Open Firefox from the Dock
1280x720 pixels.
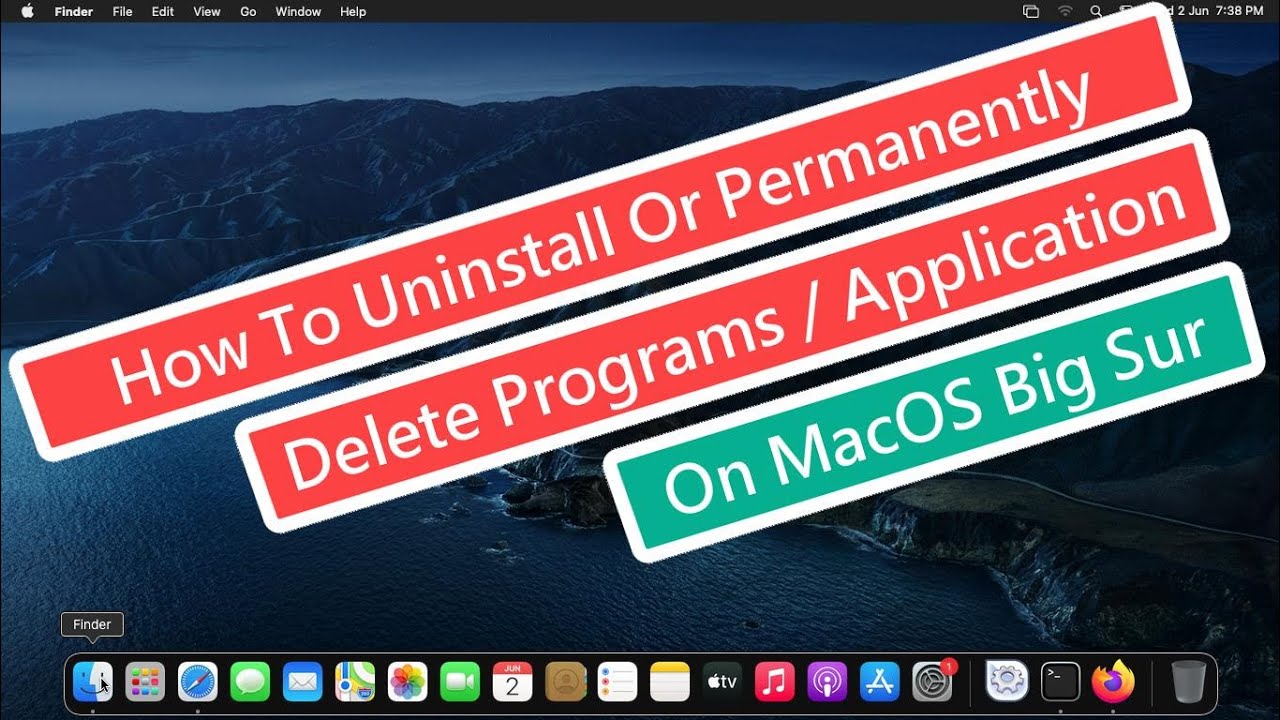(x=1113, y=682)
